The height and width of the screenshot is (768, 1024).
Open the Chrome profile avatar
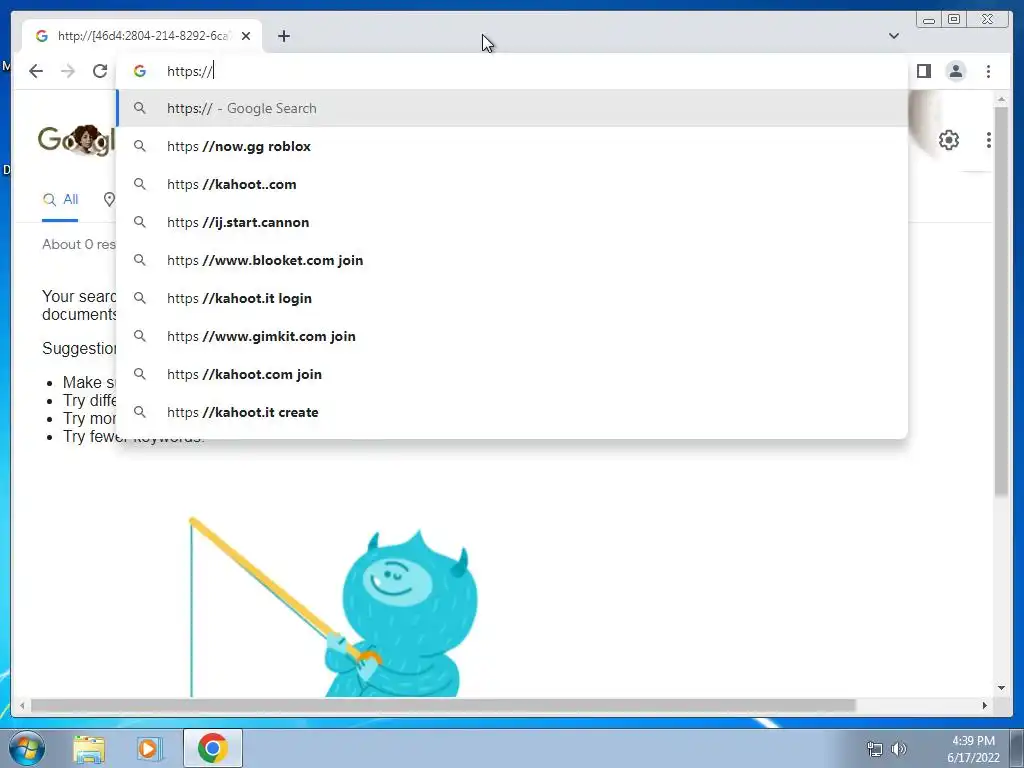(x=956, y=71)
